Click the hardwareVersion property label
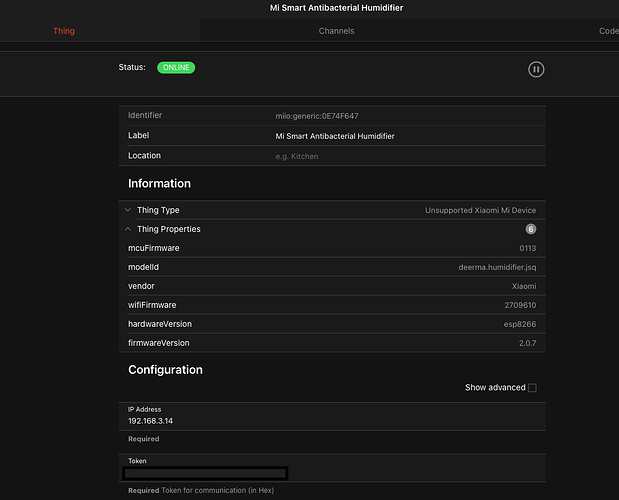 160,324
